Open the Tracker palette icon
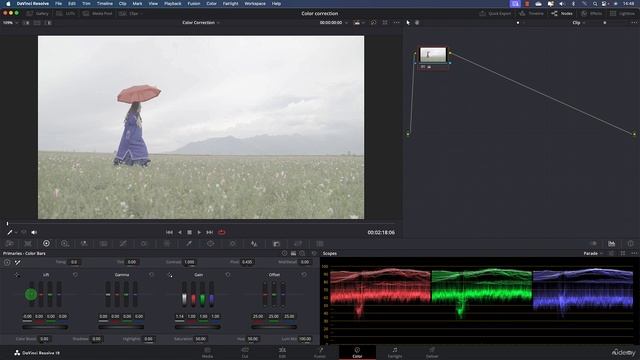Screen dimensions: 640x360 (233, 244)
